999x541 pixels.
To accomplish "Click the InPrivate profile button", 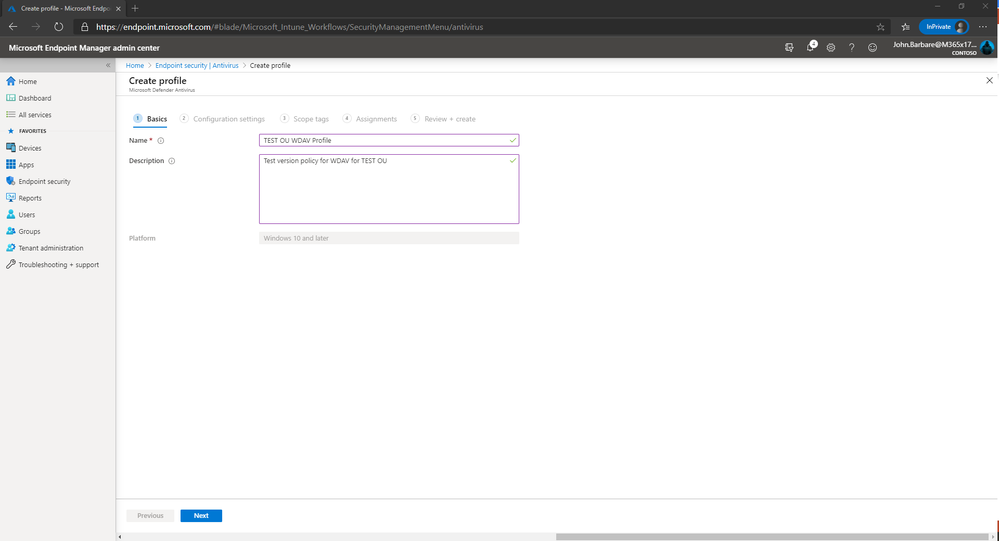I will click(x=944, y=27).
